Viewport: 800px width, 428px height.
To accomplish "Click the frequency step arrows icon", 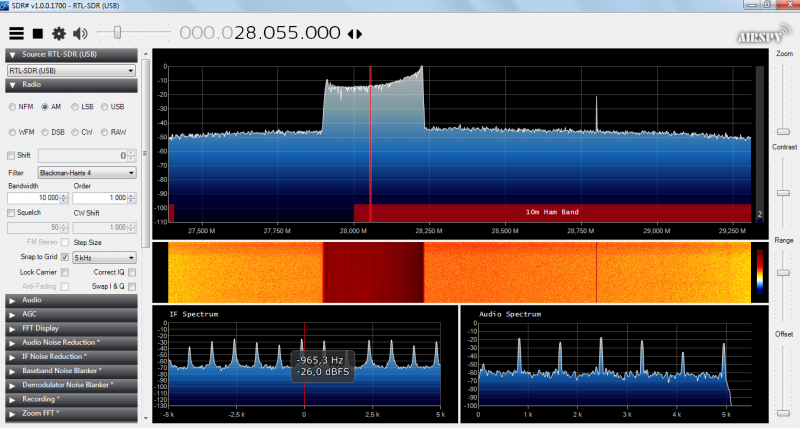I will point(354,34).
